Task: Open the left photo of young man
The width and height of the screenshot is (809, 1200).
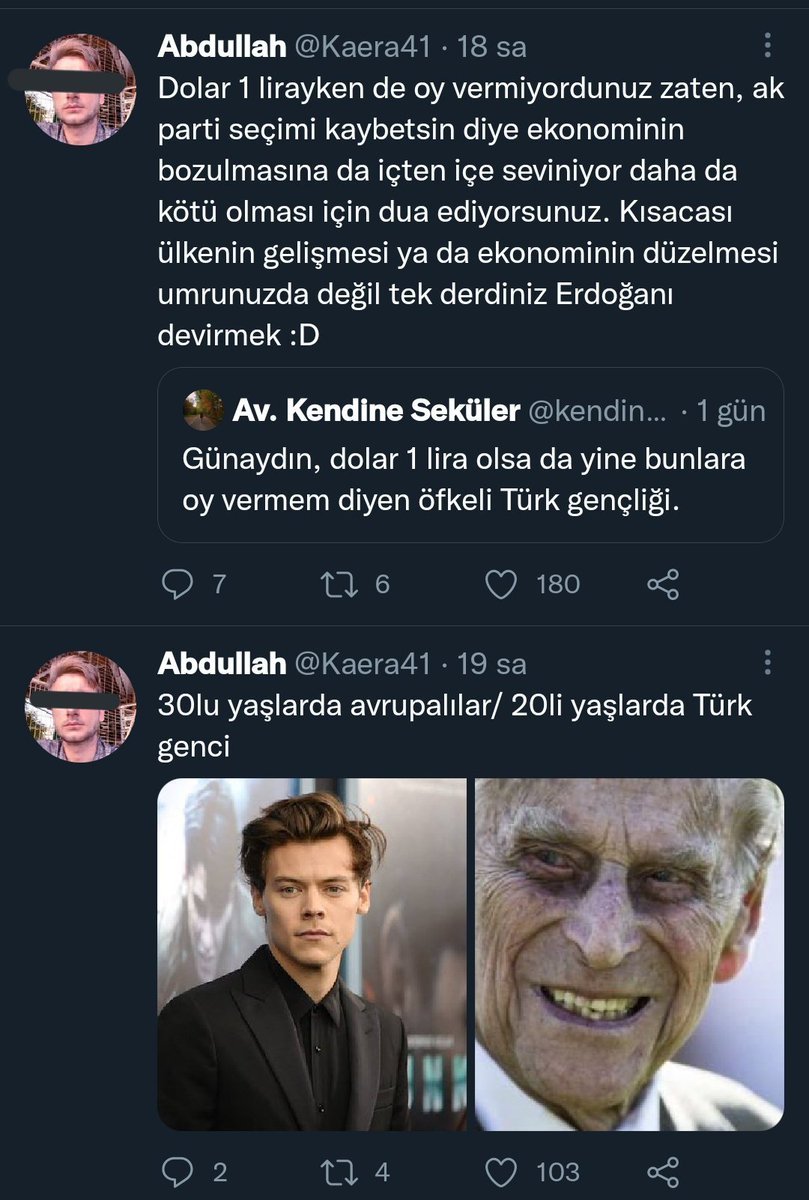Action: [312, 955]
